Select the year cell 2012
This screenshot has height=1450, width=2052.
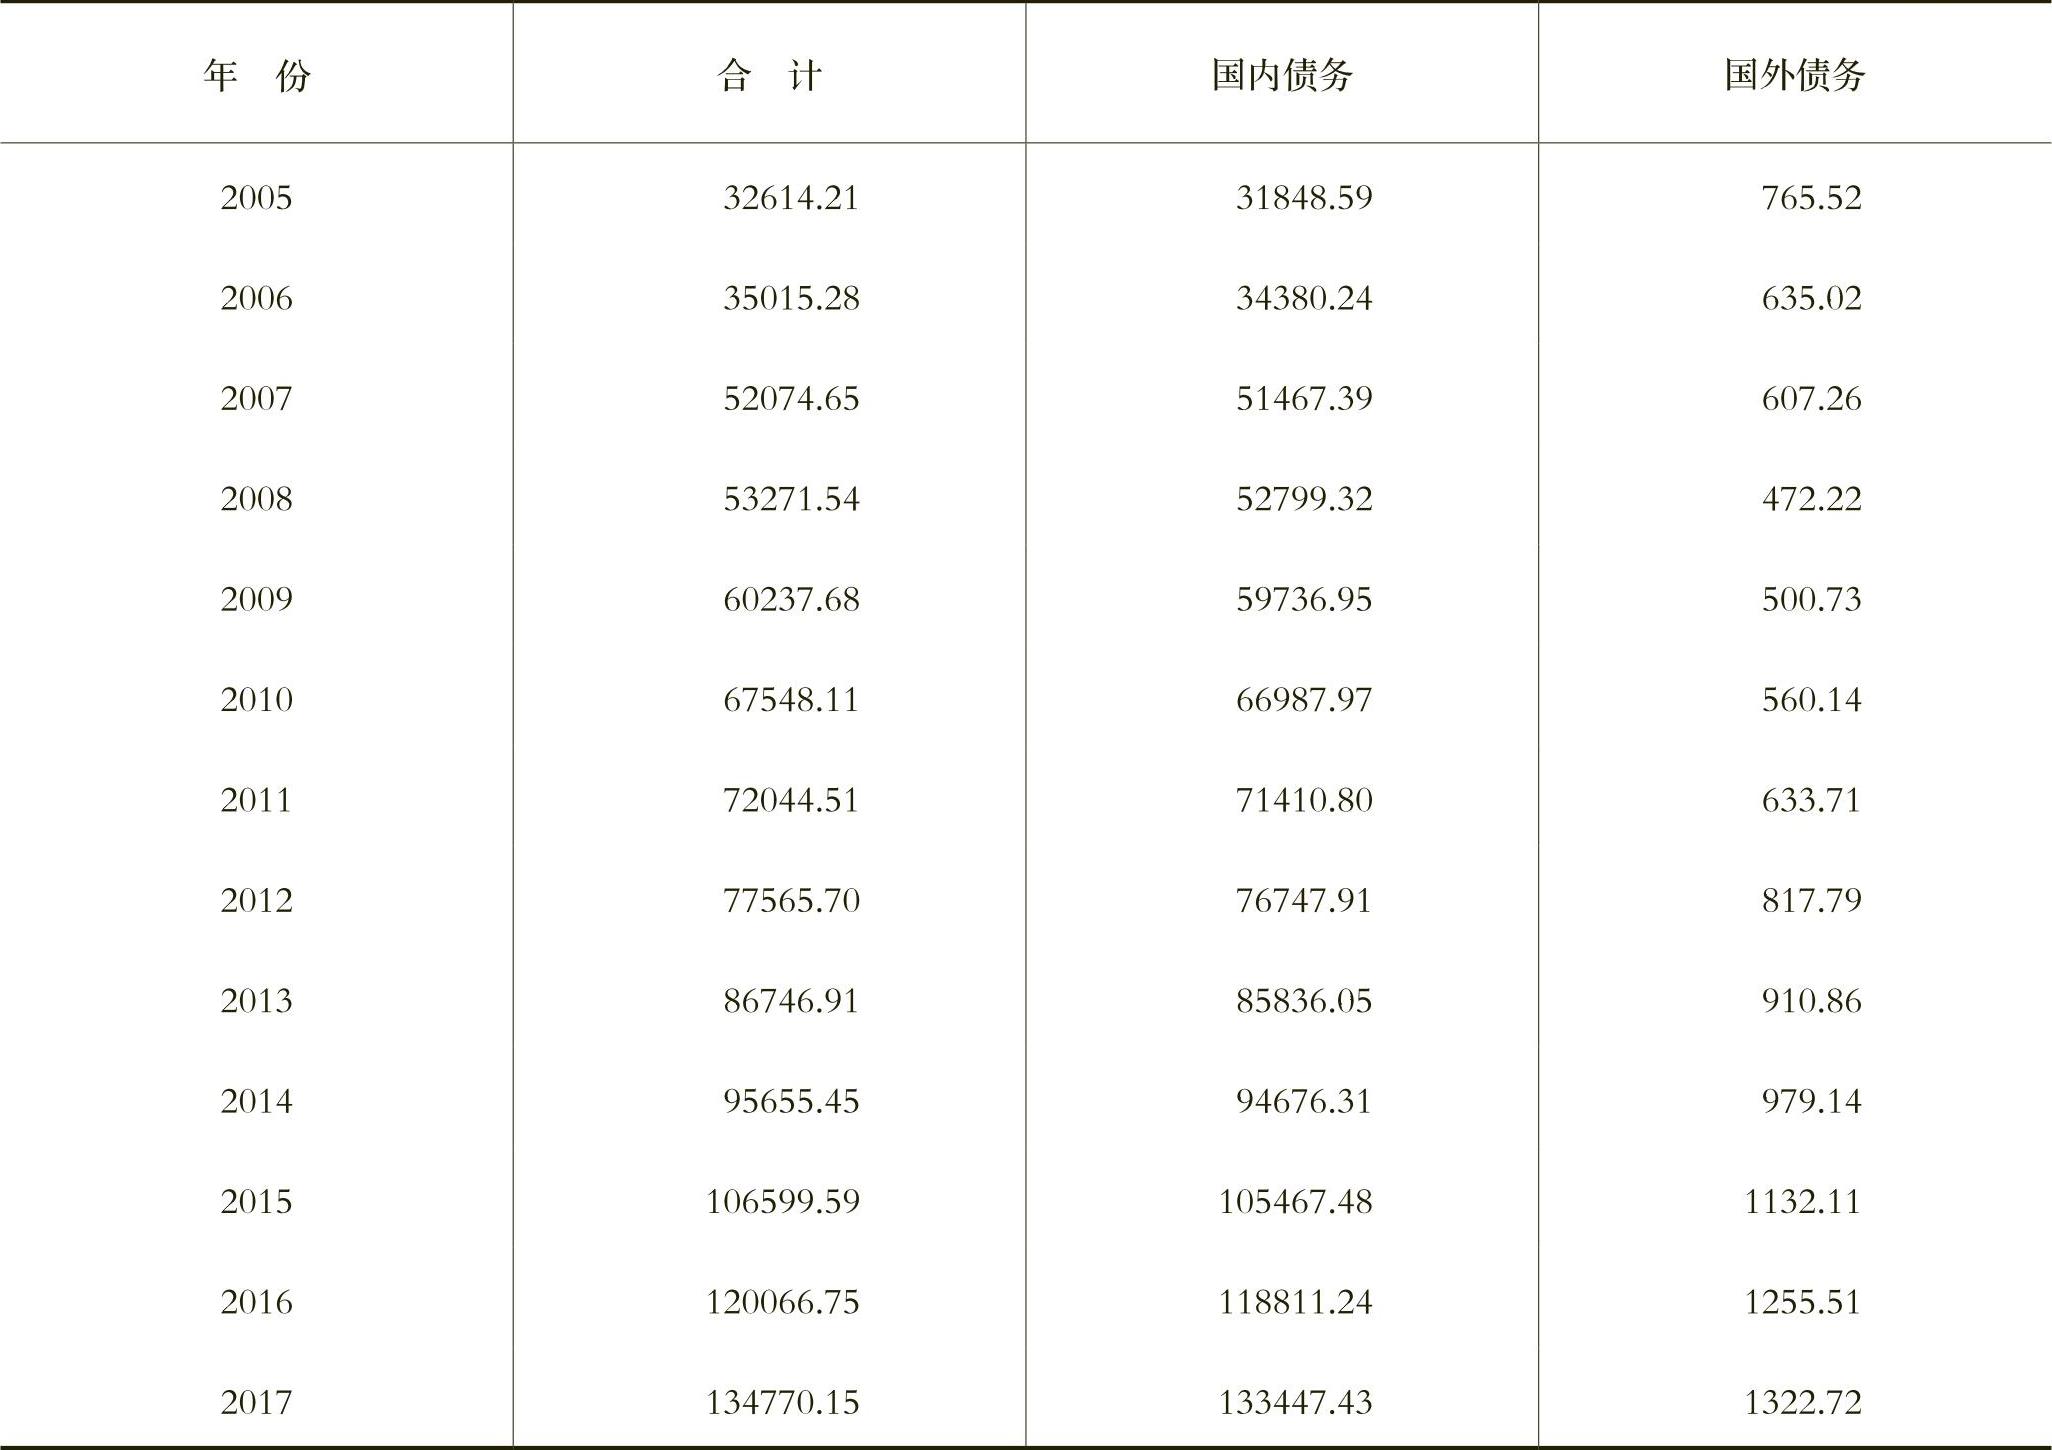pyautogui.click(x=257, y=900)
